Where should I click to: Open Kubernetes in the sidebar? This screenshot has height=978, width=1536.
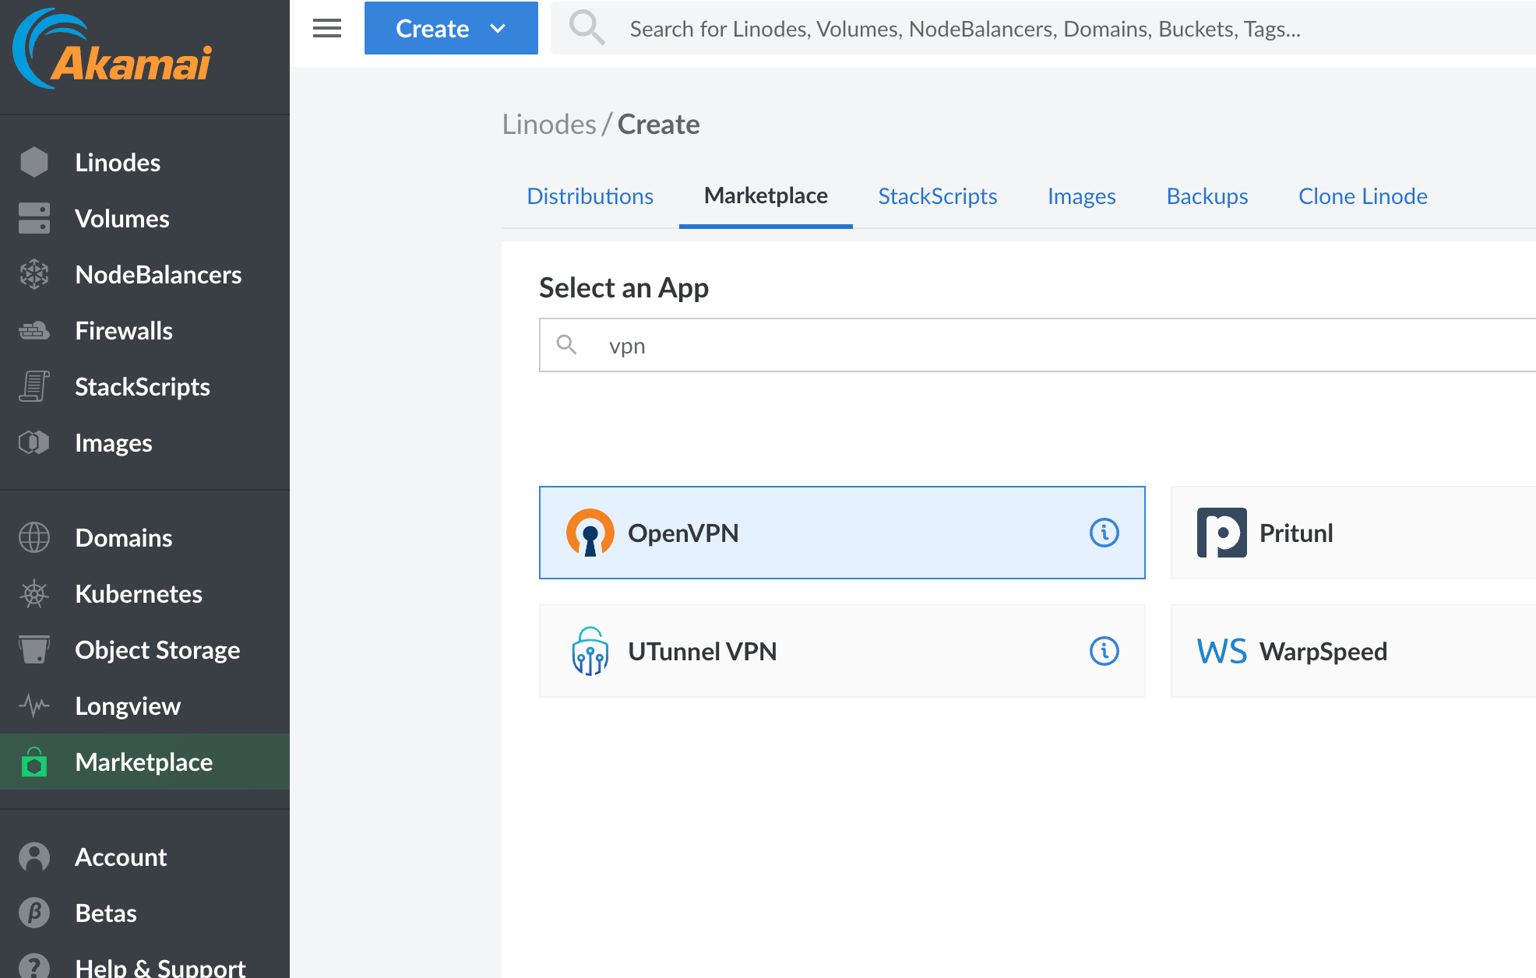145,593
